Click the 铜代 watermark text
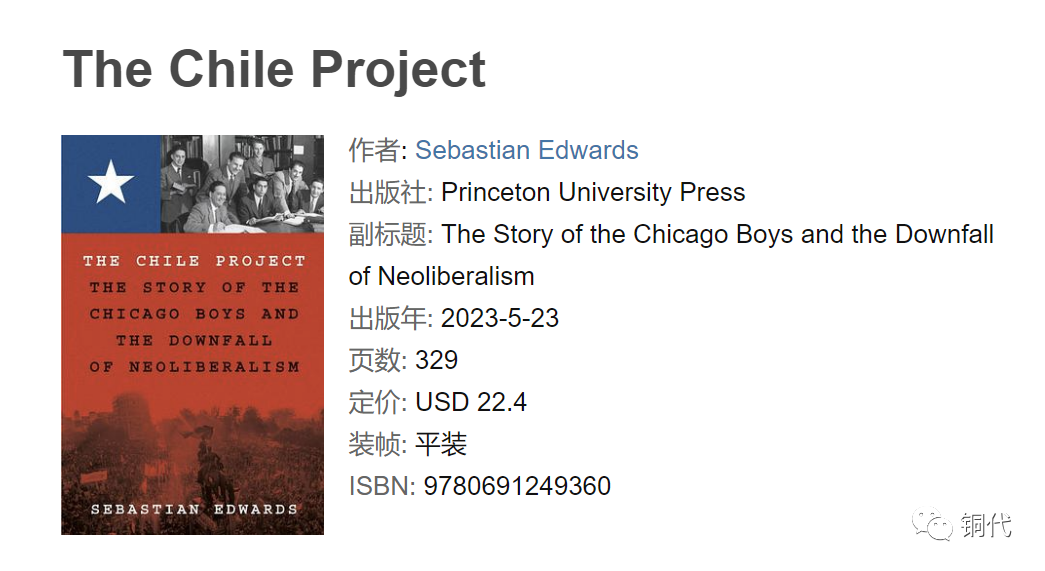This screenshot has width=1045, height=571. [x=986, y=525]
